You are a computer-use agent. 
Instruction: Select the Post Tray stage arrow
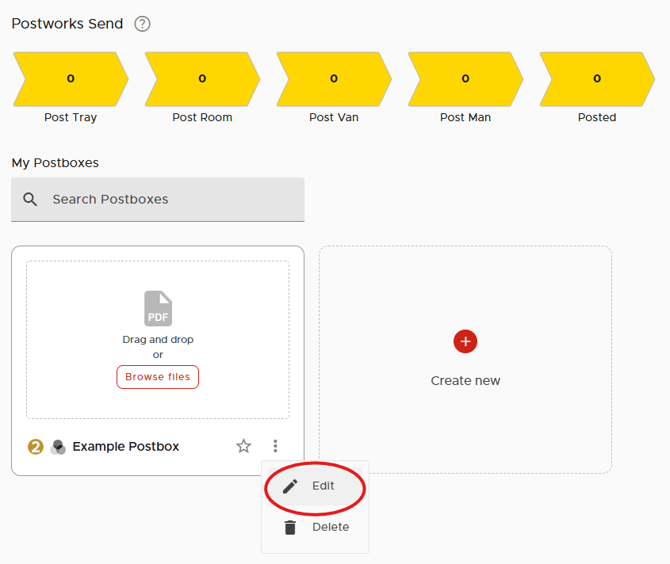pyautogui.click(x=70, y=79)
